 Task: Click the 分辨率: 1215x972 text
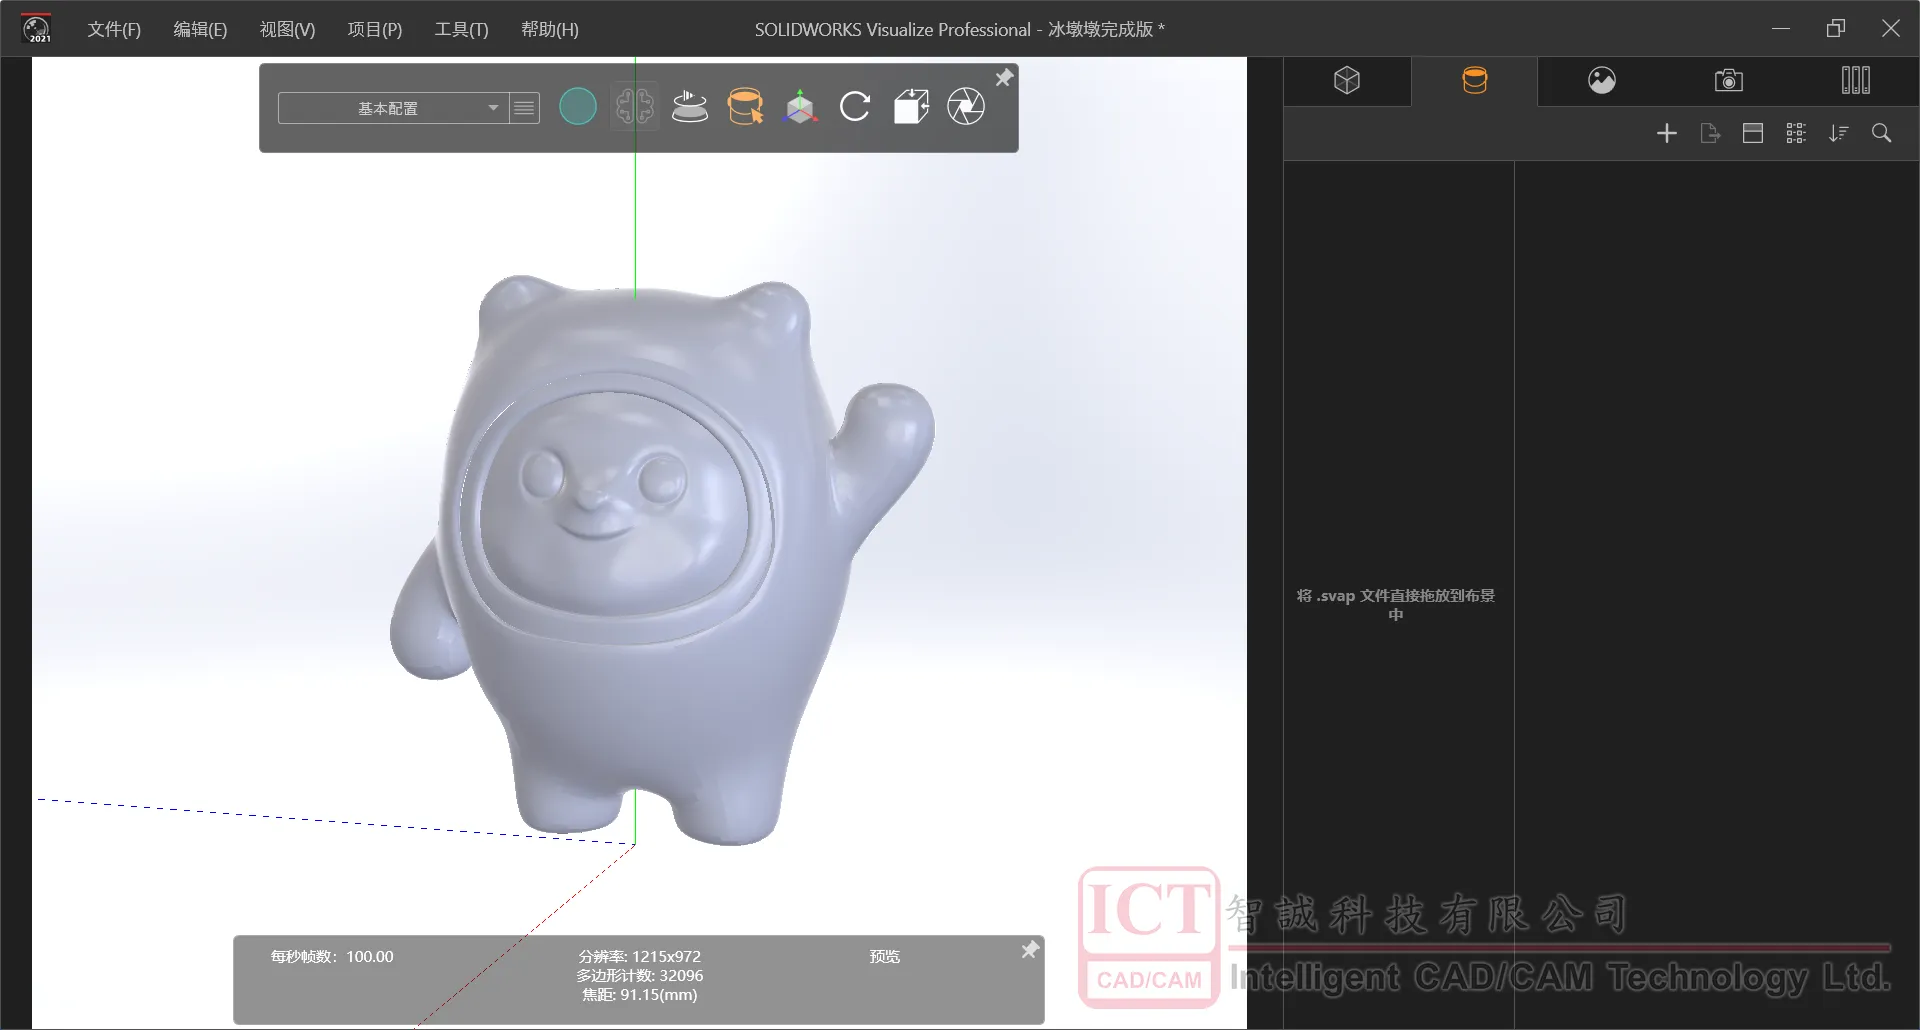click(639, 956)
